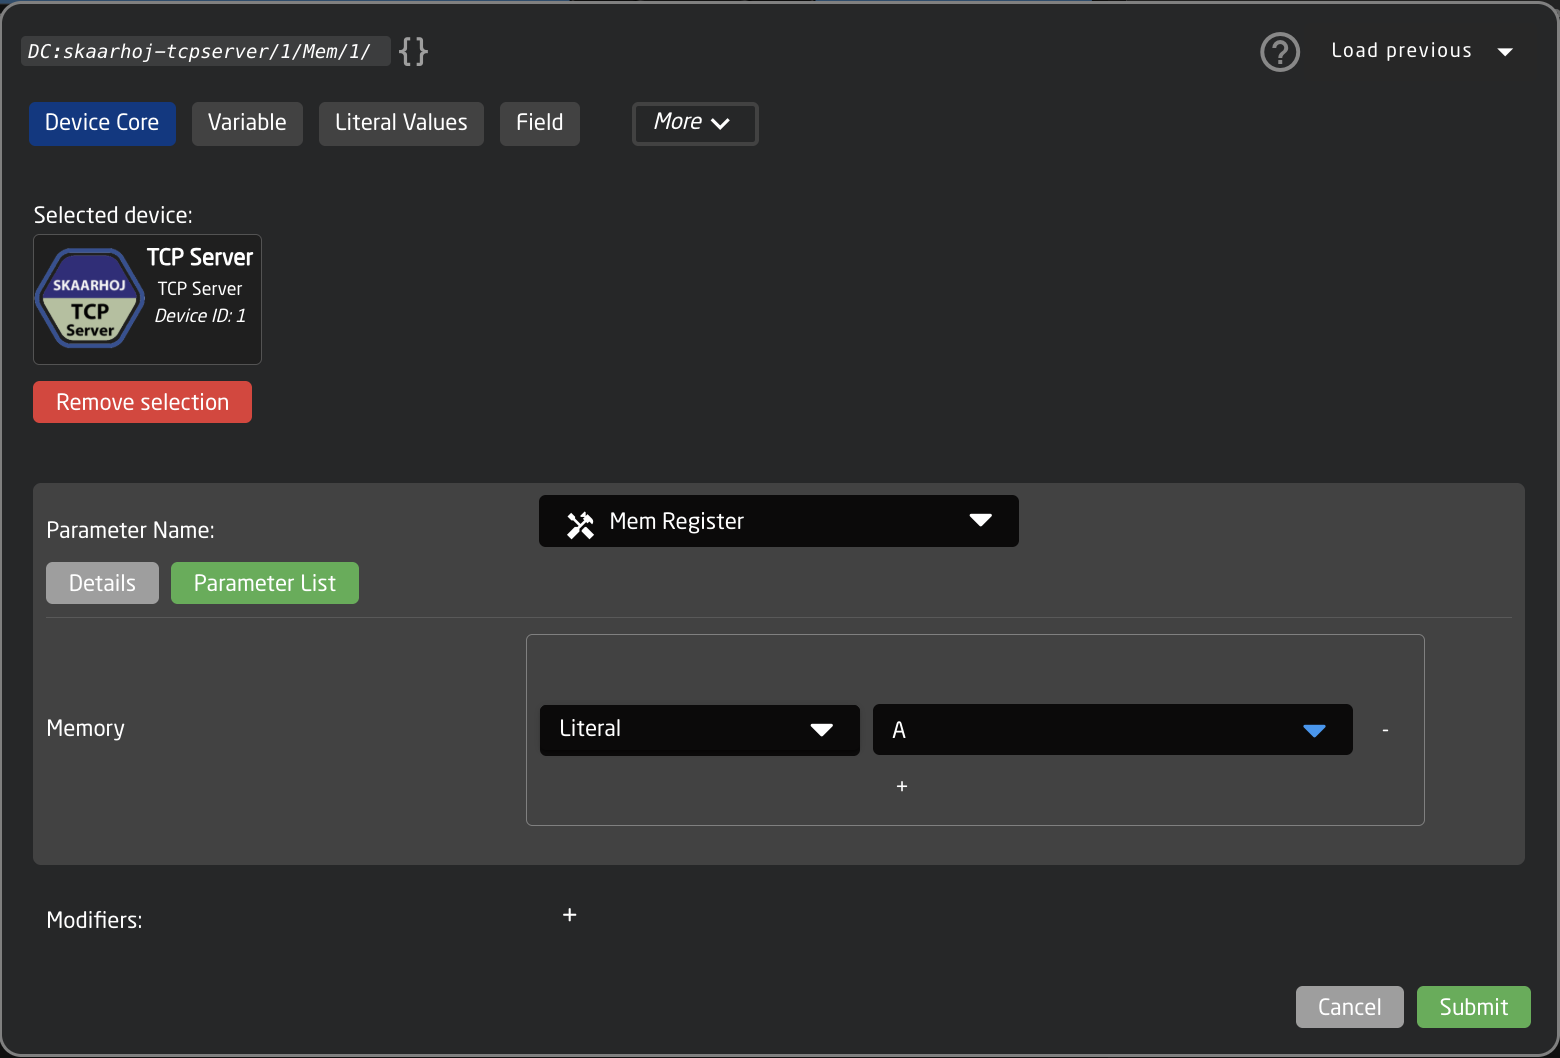The image size is (1560, 1058).
Task: Click the Load previous caret icon
Action: (1506, 51)
